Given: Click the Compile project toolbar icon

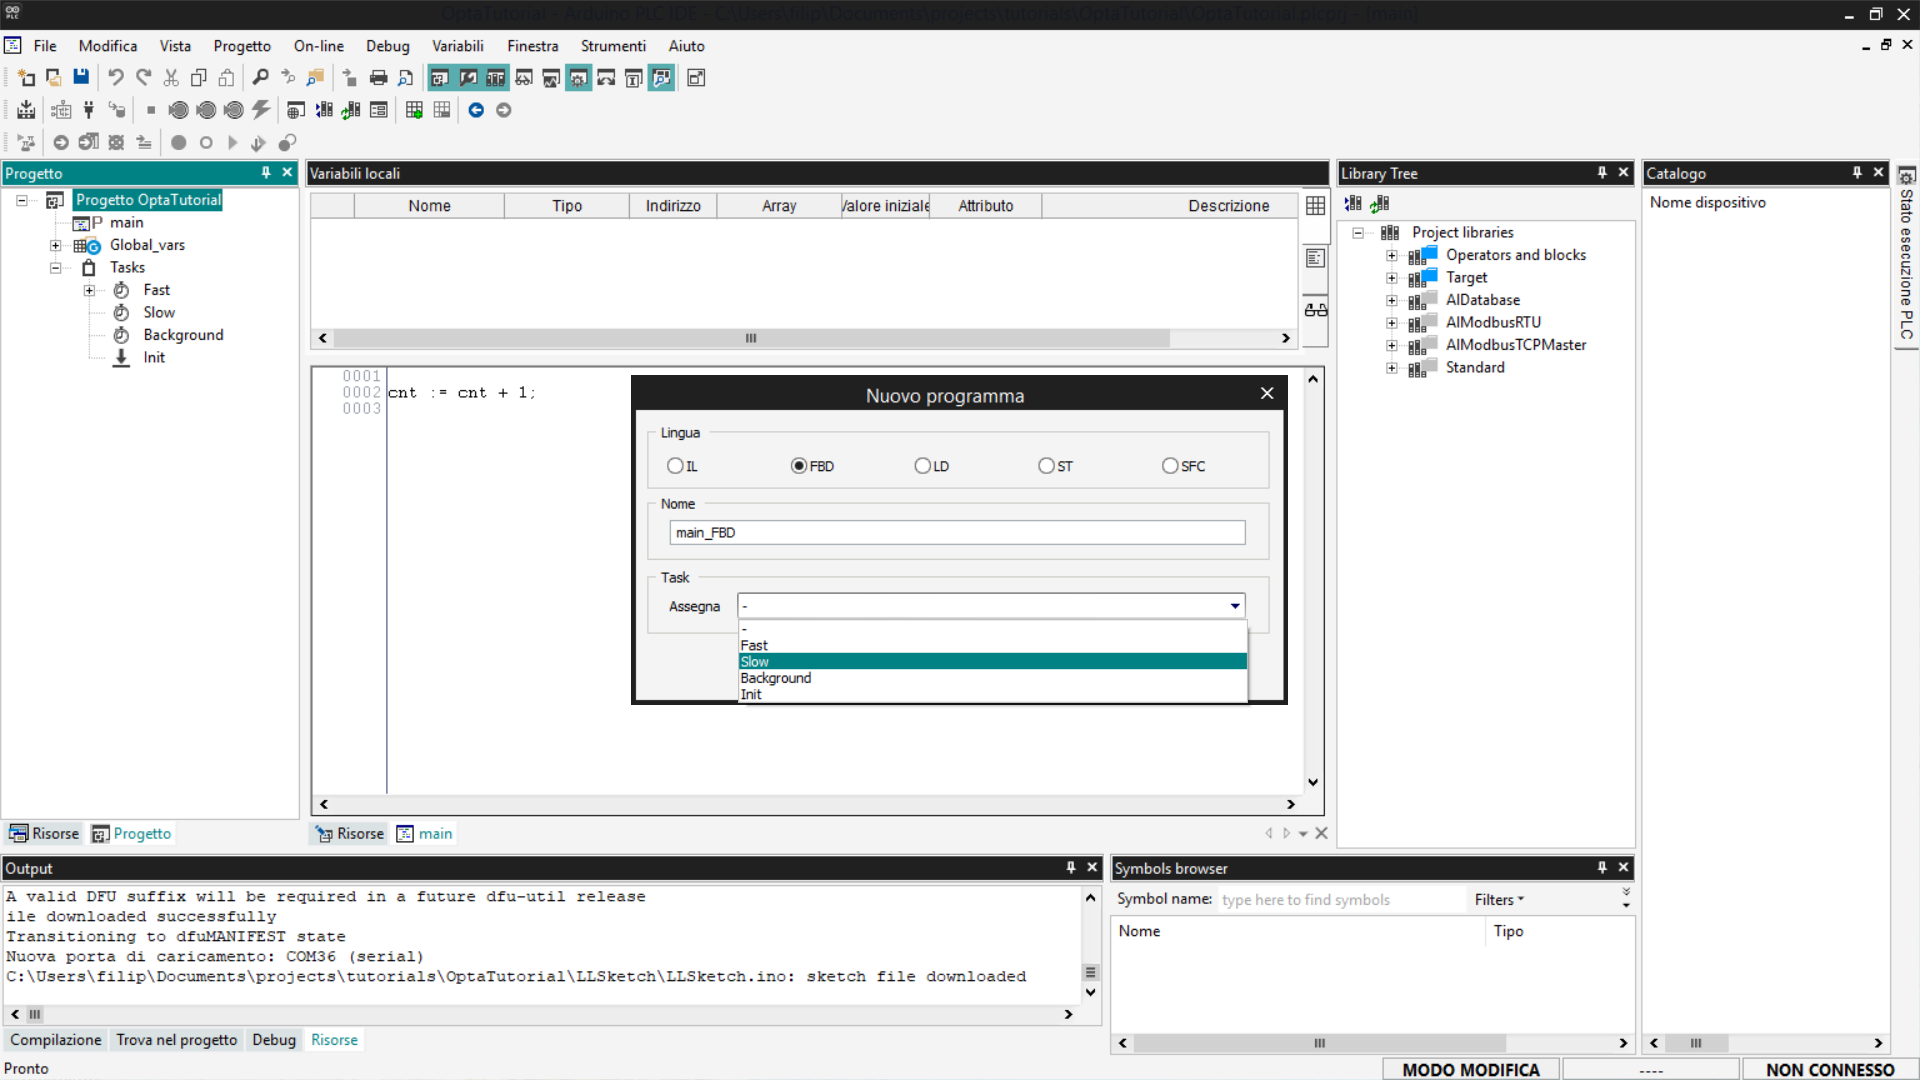Looking at the screenshot, I should coord(26,110).
